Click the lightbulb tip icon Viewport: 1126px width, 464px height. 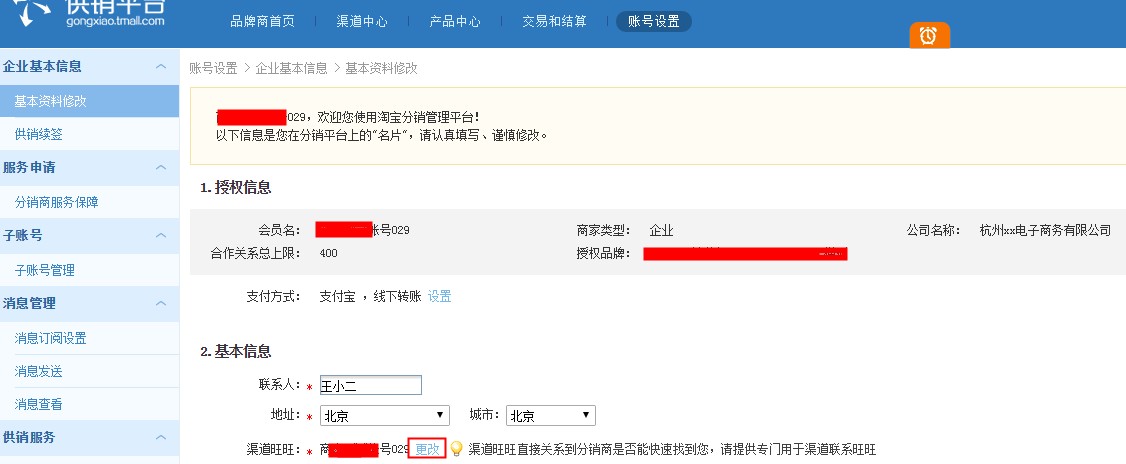[x=456, y=449]
